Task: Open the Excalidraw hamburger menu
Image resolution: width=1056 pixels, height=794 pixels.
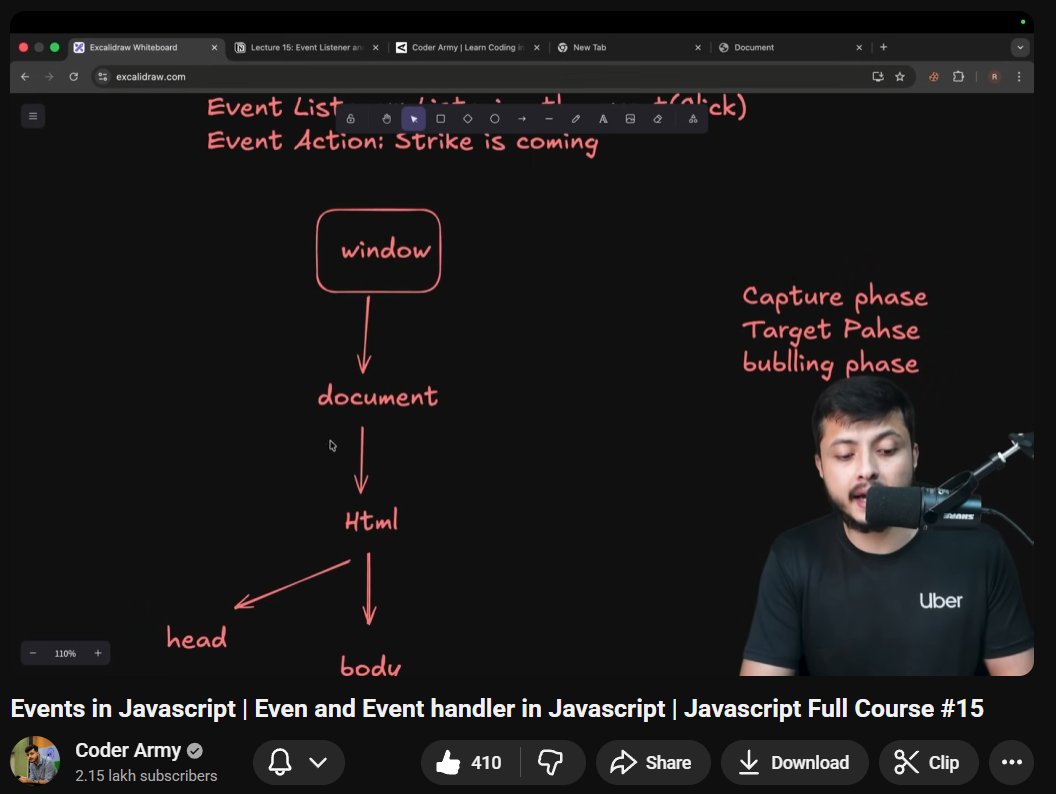Action: (x=33, y=116)
